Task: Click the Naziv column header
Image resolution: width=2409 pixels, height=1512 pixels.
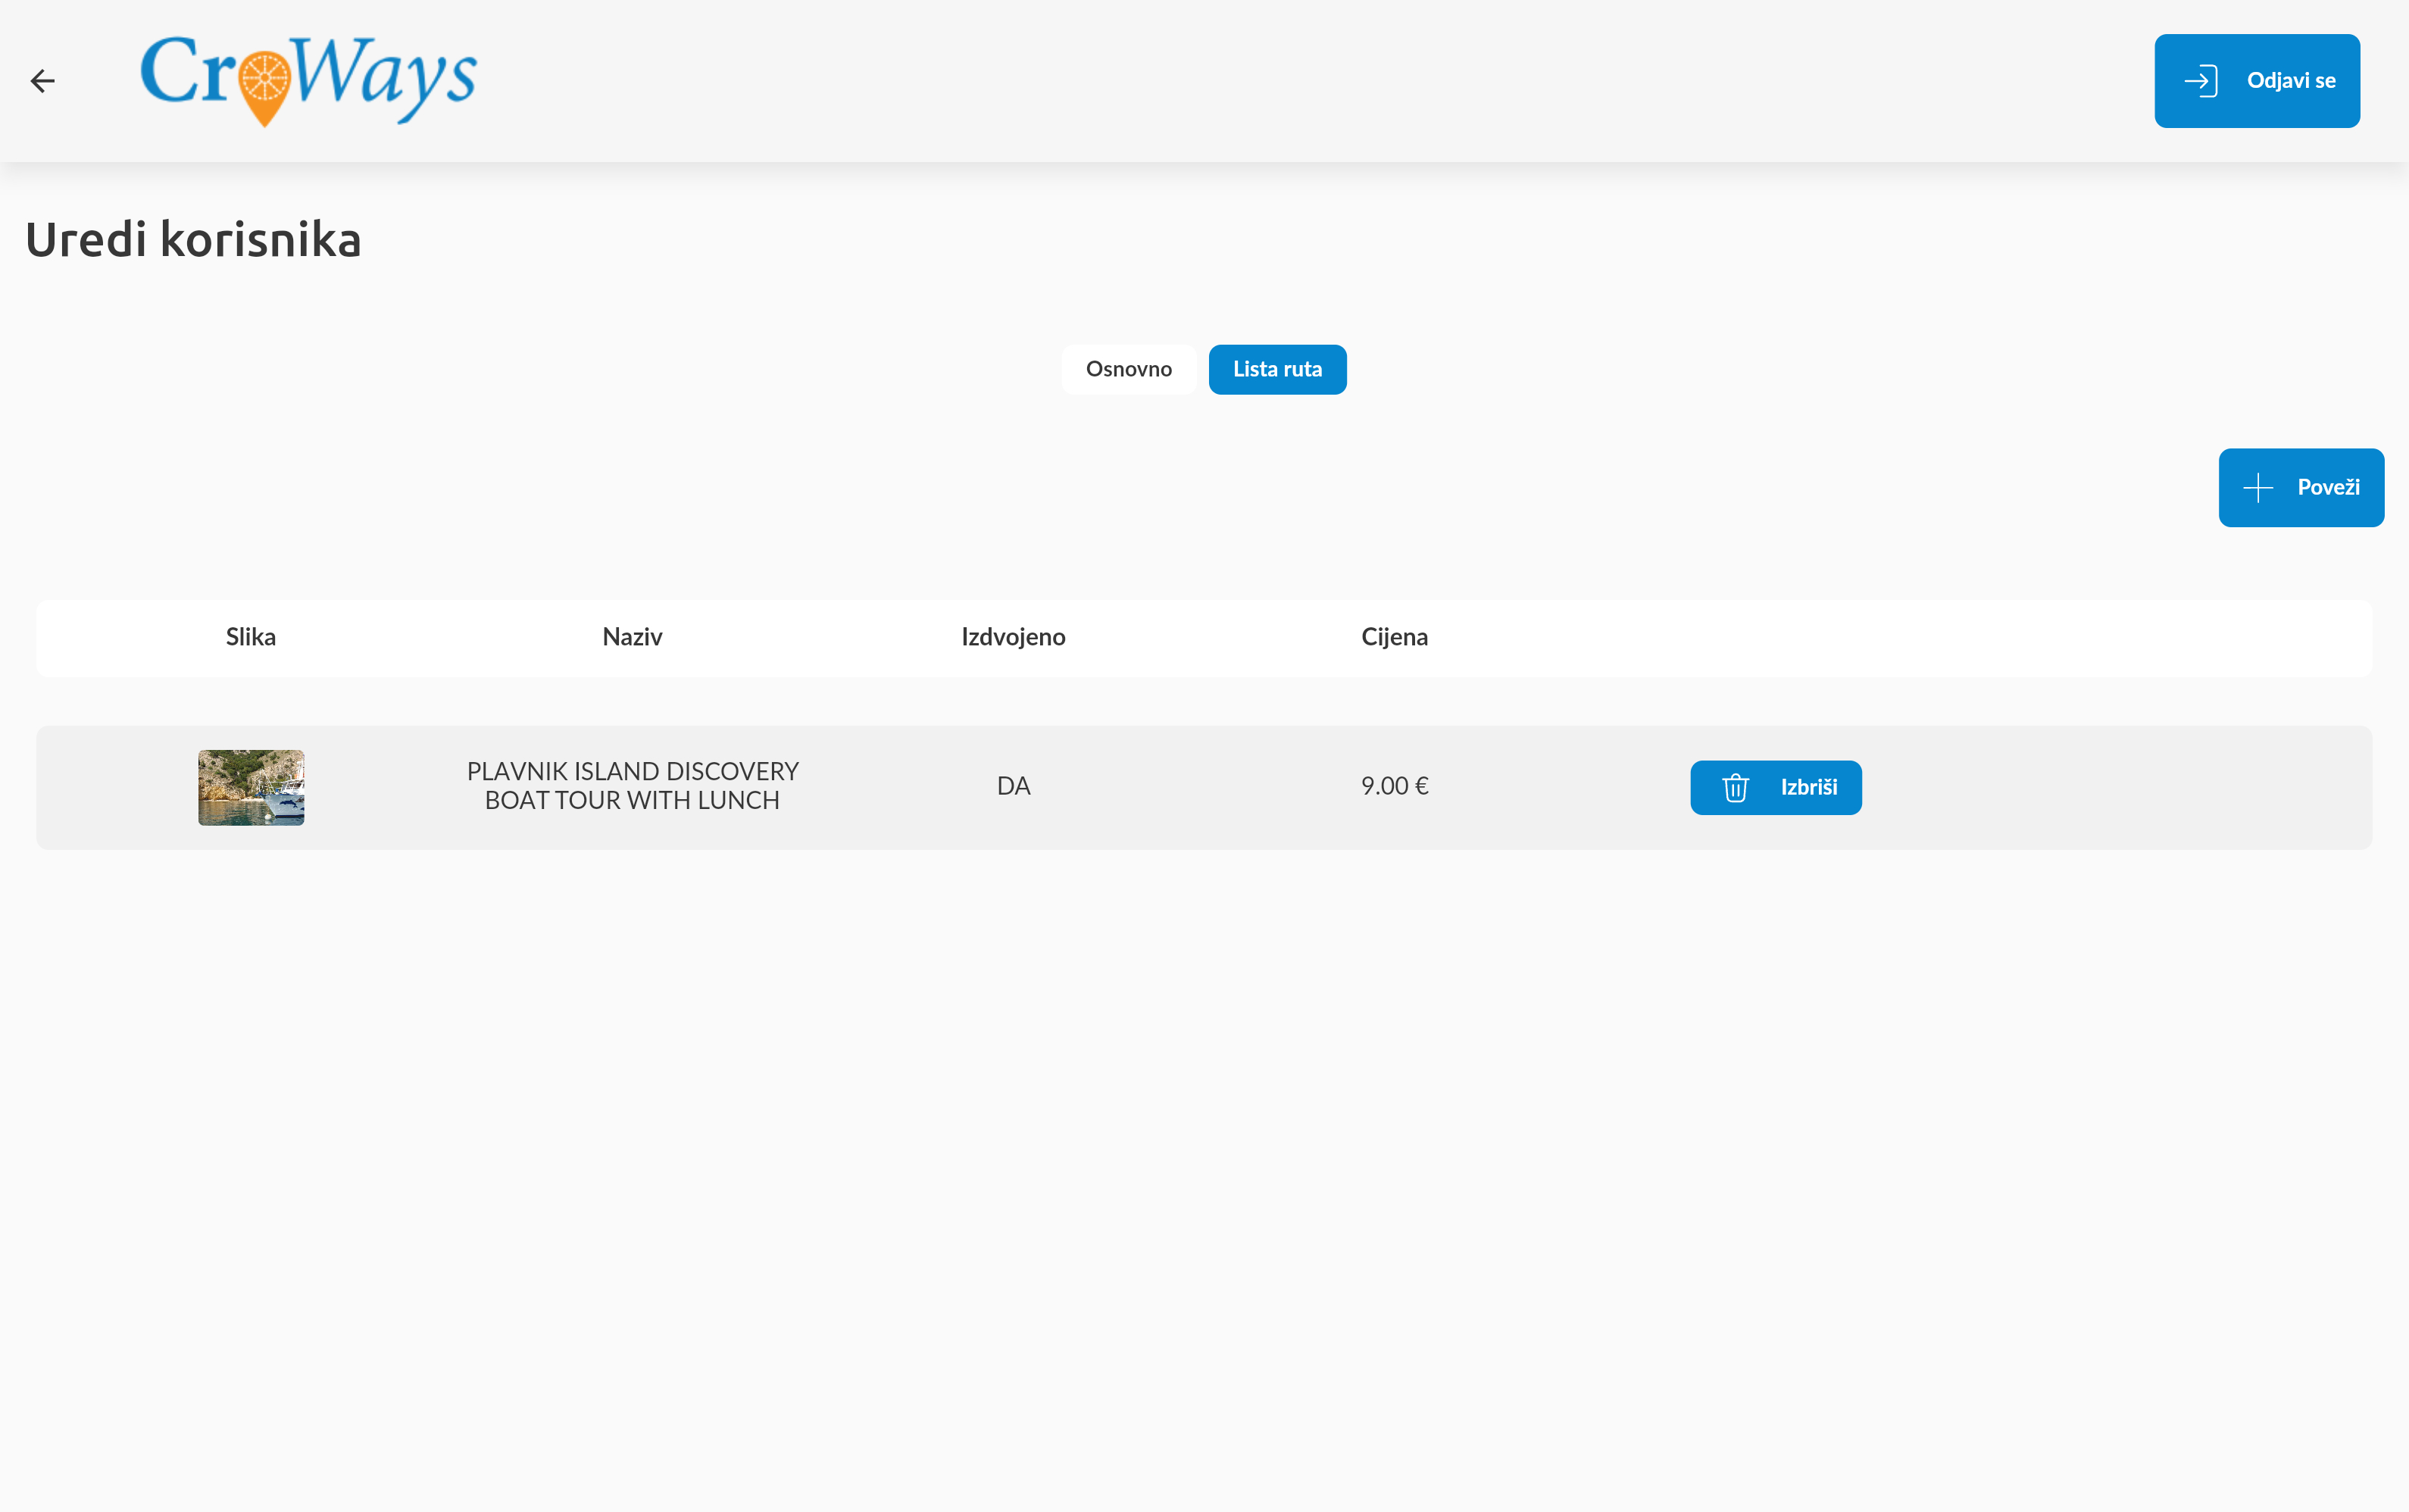Action: (632, 638)
